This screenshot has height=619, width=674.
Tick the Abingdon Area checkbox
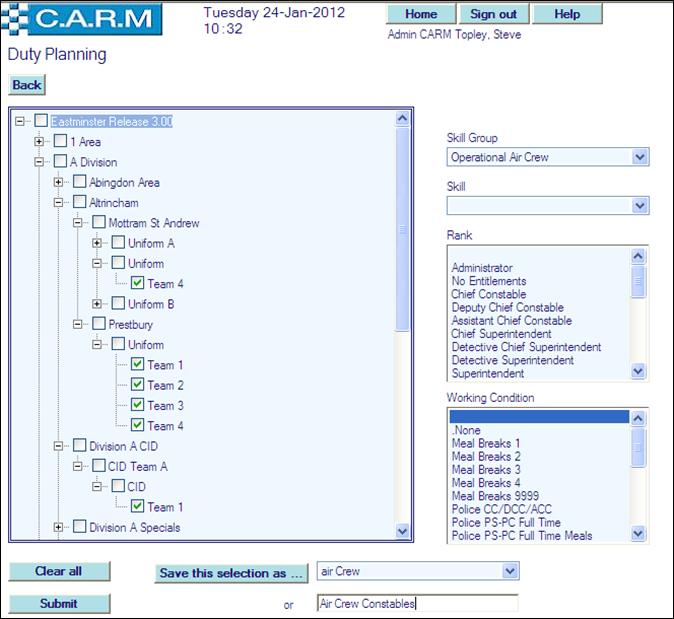pyautogui.click(x=79, y=182)
